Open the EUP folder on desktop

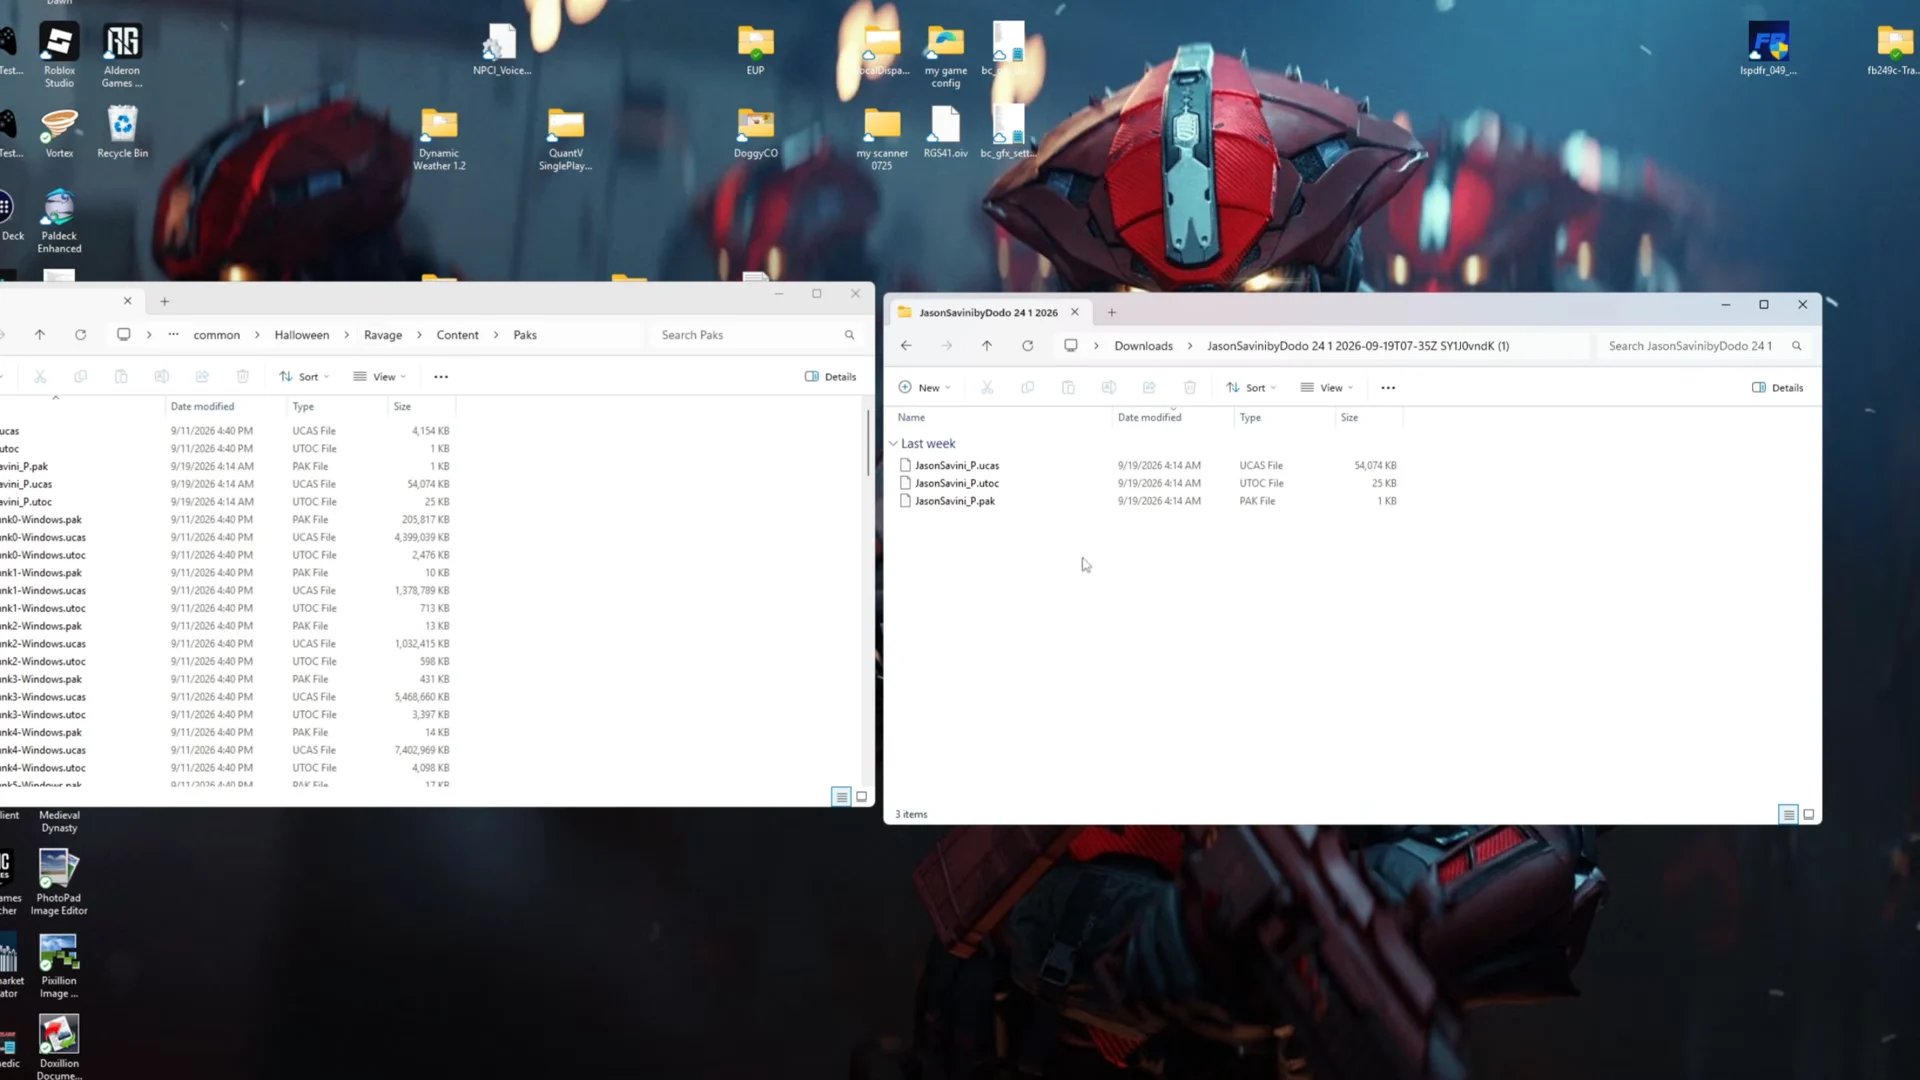755,50
